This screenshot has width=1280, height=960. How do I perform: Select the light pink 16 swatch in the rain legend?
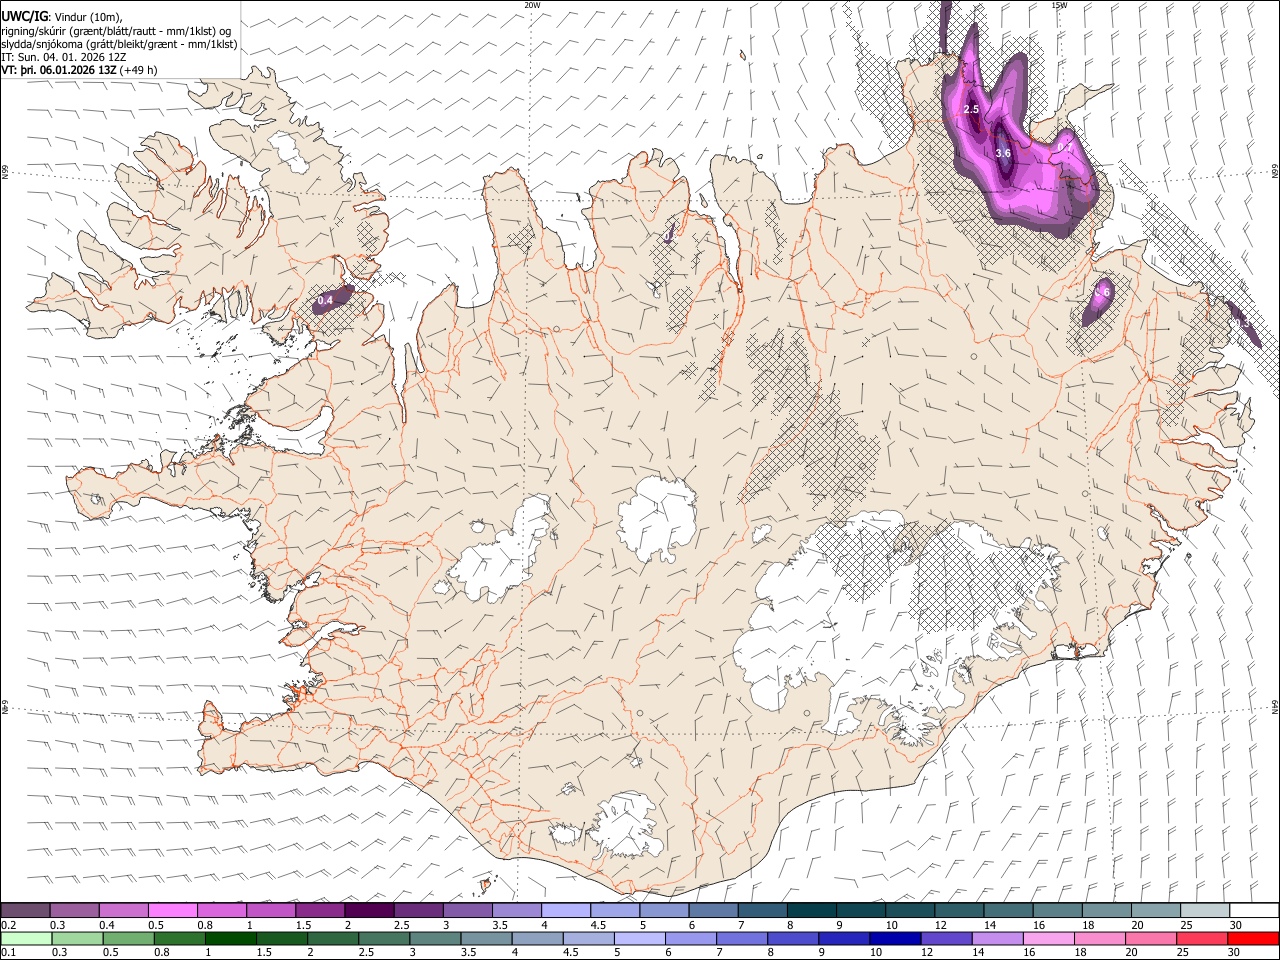click(1049, 939)
